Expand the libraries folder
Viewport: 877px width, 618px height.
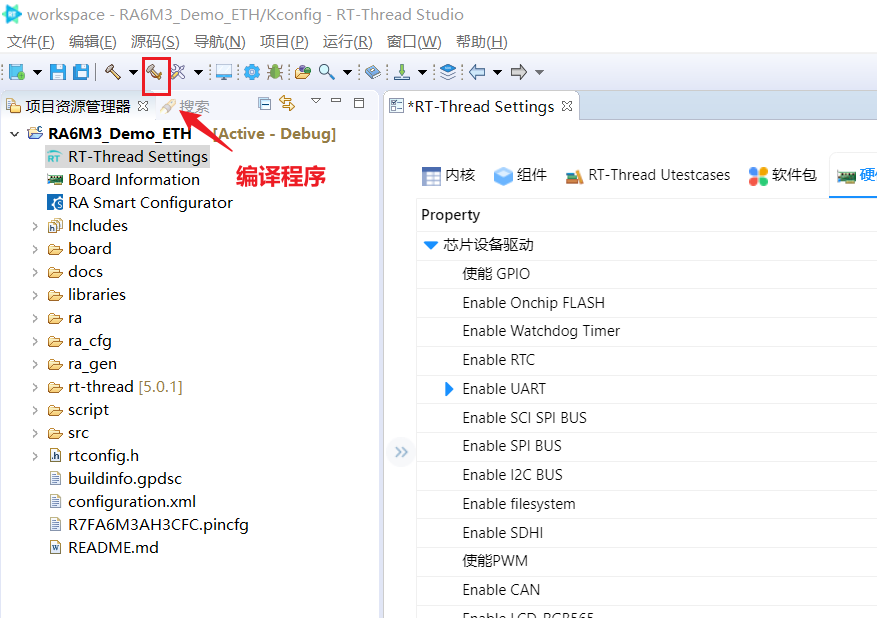coord(35,295)
